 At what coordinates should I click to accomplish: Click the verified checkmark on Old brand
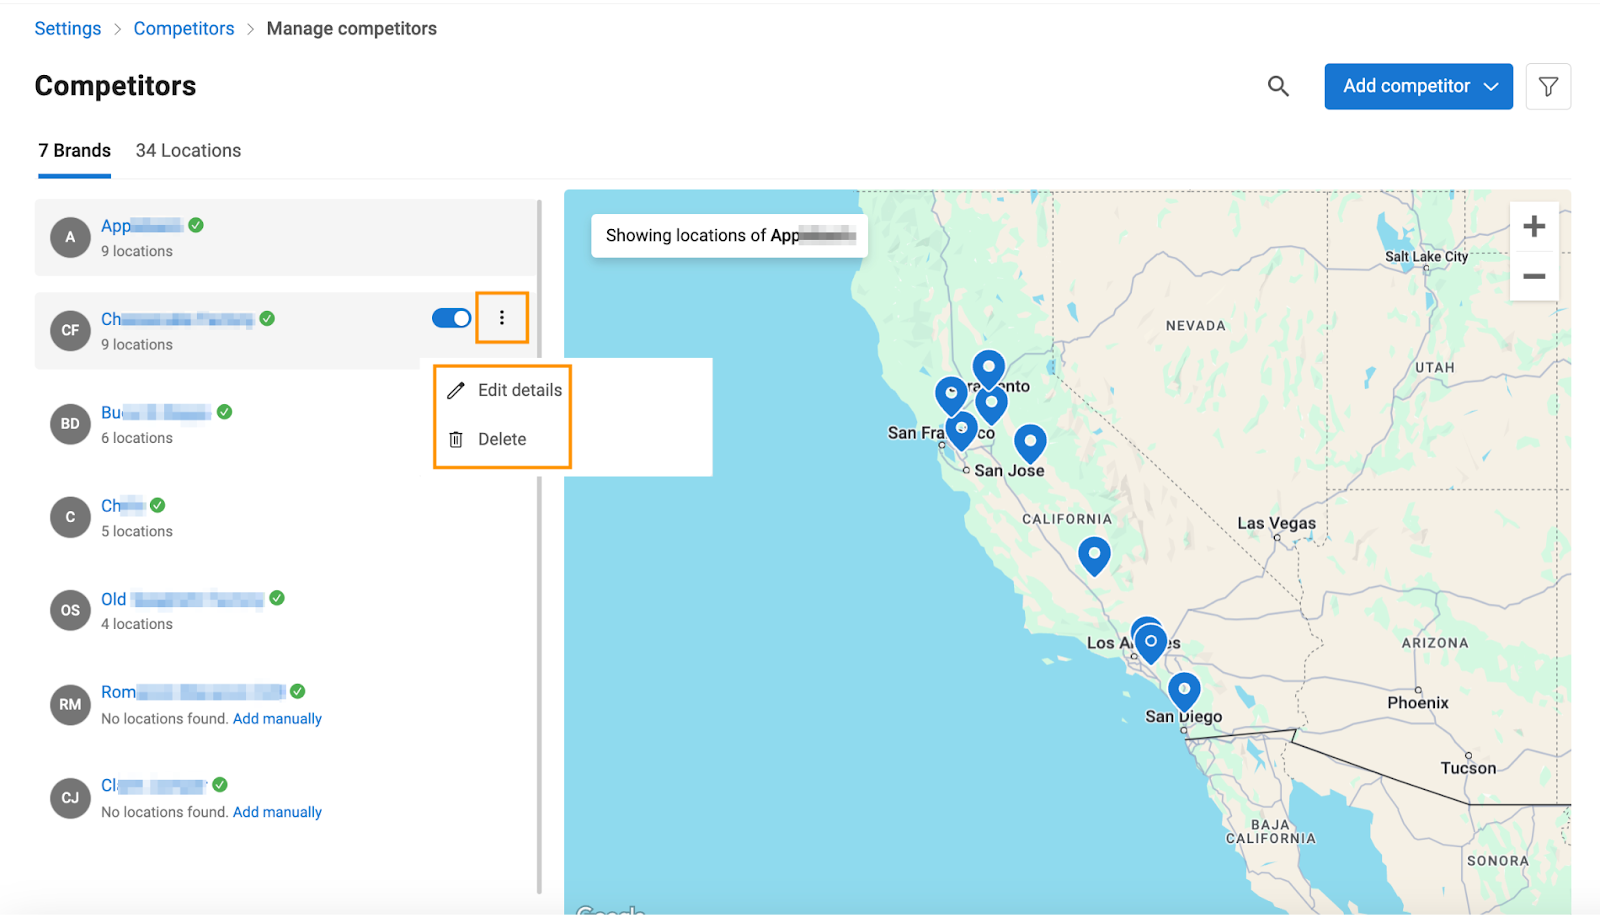click(x=277, y=598)
